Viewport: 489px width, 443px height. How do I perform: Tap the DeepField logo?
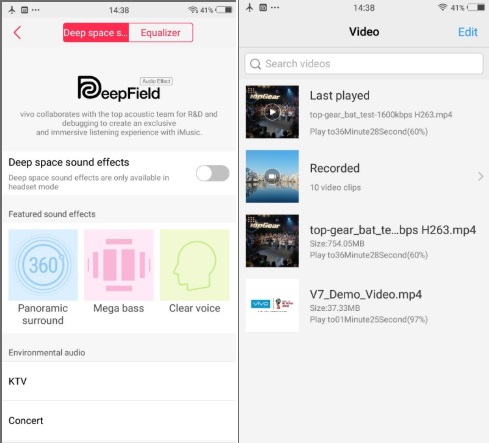click(119, 89)
